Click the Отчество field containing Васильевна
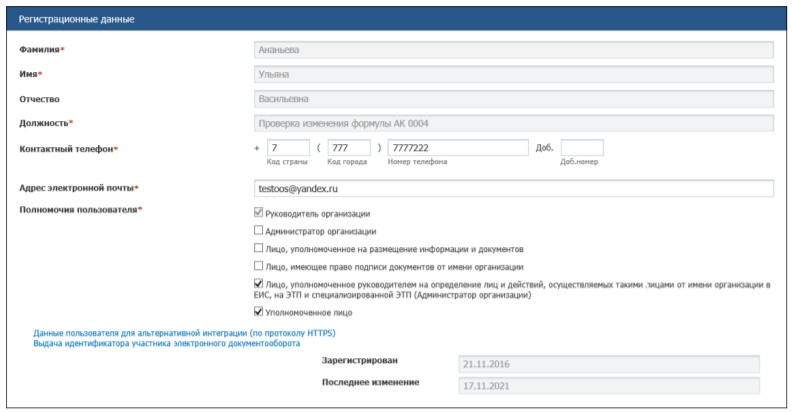Image resolution: width=792 pixels, height=412 pixels. 514,99
